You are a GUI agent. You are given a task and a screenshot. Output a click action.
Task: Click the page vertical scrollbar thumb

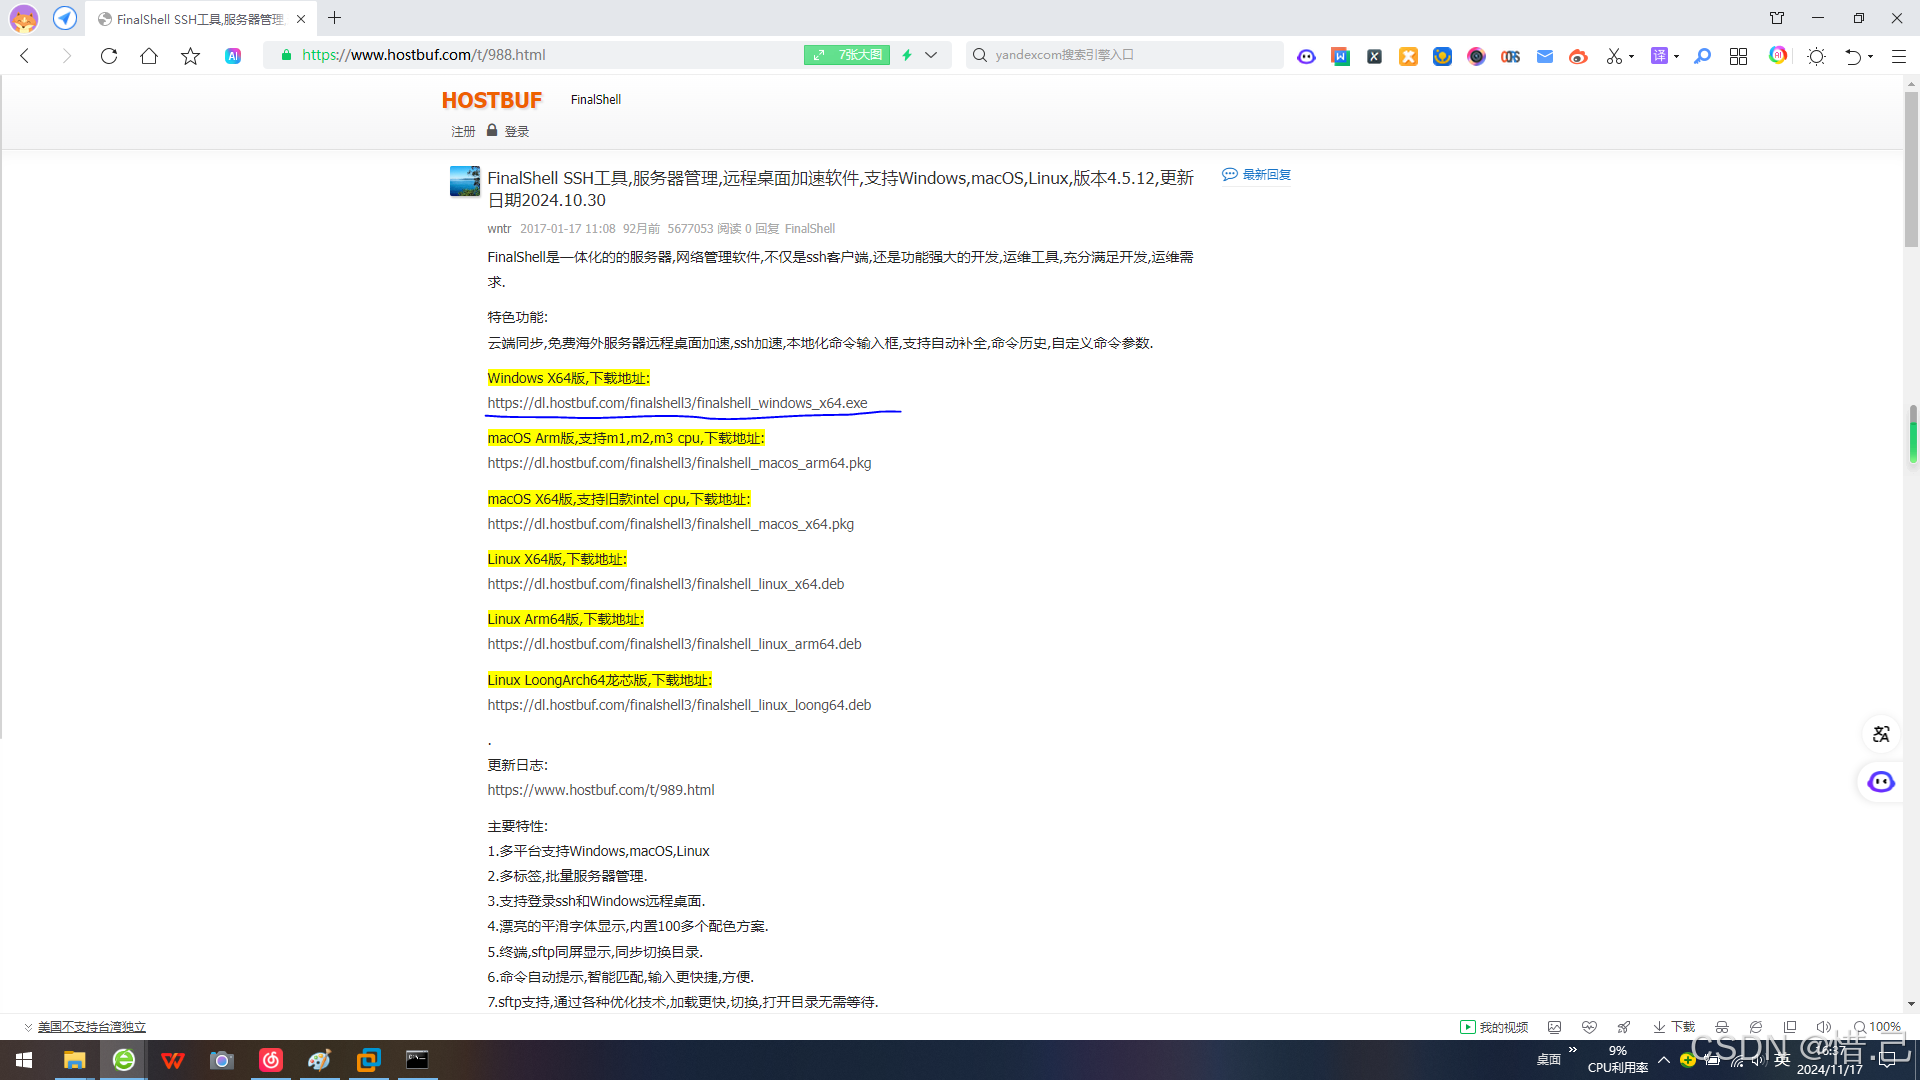pyautogui.click(x=1911, y=170)
